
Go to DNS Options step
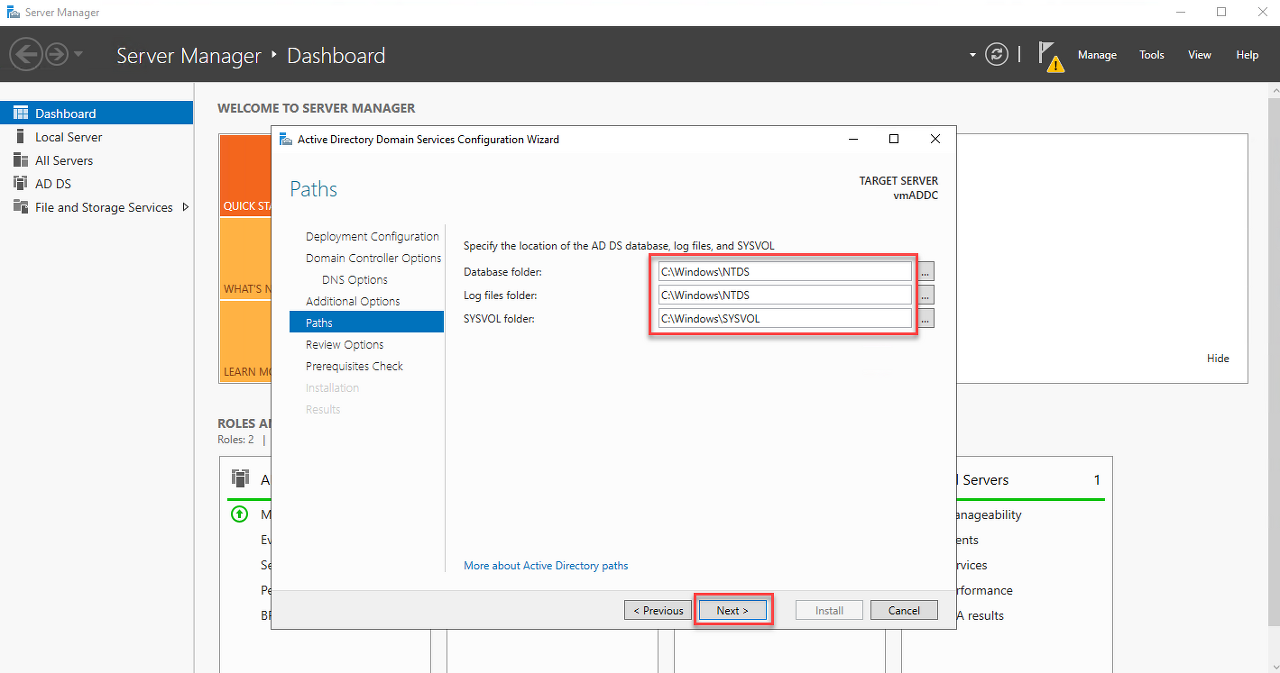355,280
